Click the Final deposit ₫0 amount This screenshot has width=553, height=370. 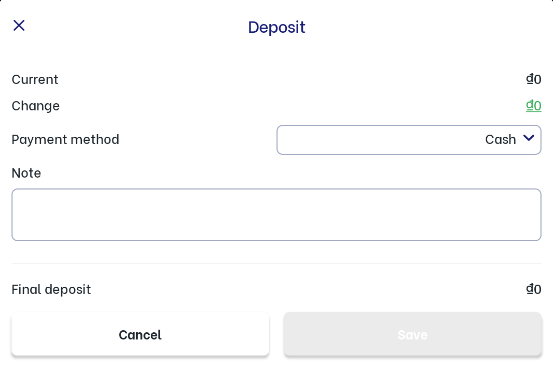pos(533,289)
